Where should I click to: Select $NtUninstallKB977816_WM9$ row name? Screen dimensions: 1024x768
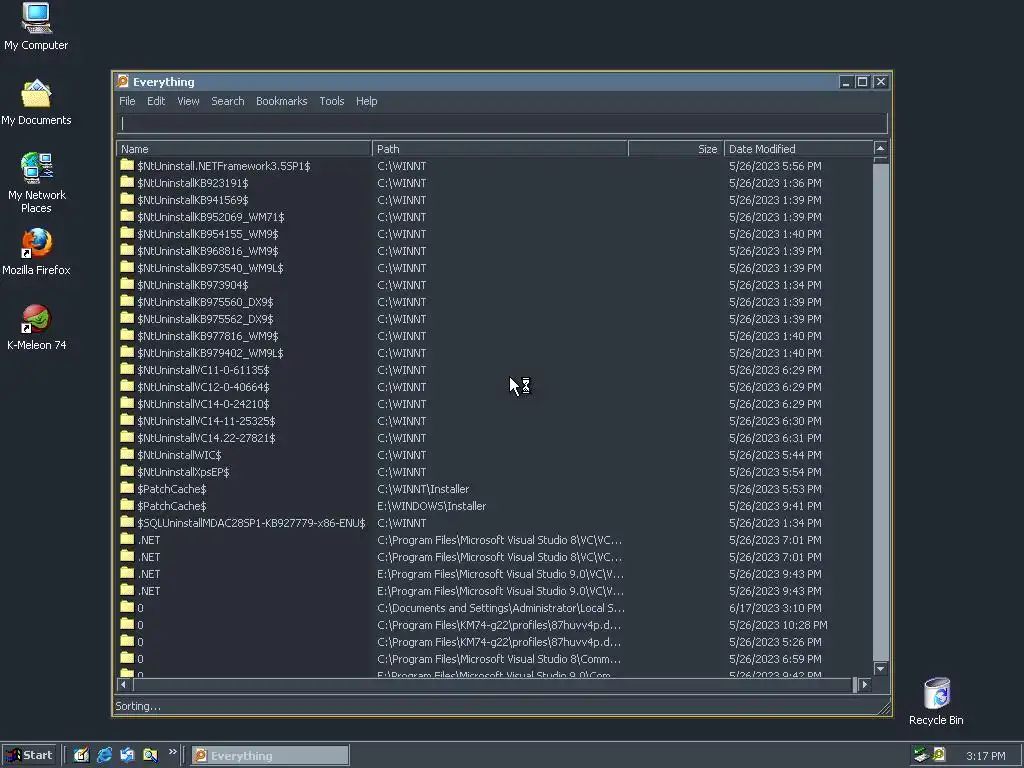208,336
